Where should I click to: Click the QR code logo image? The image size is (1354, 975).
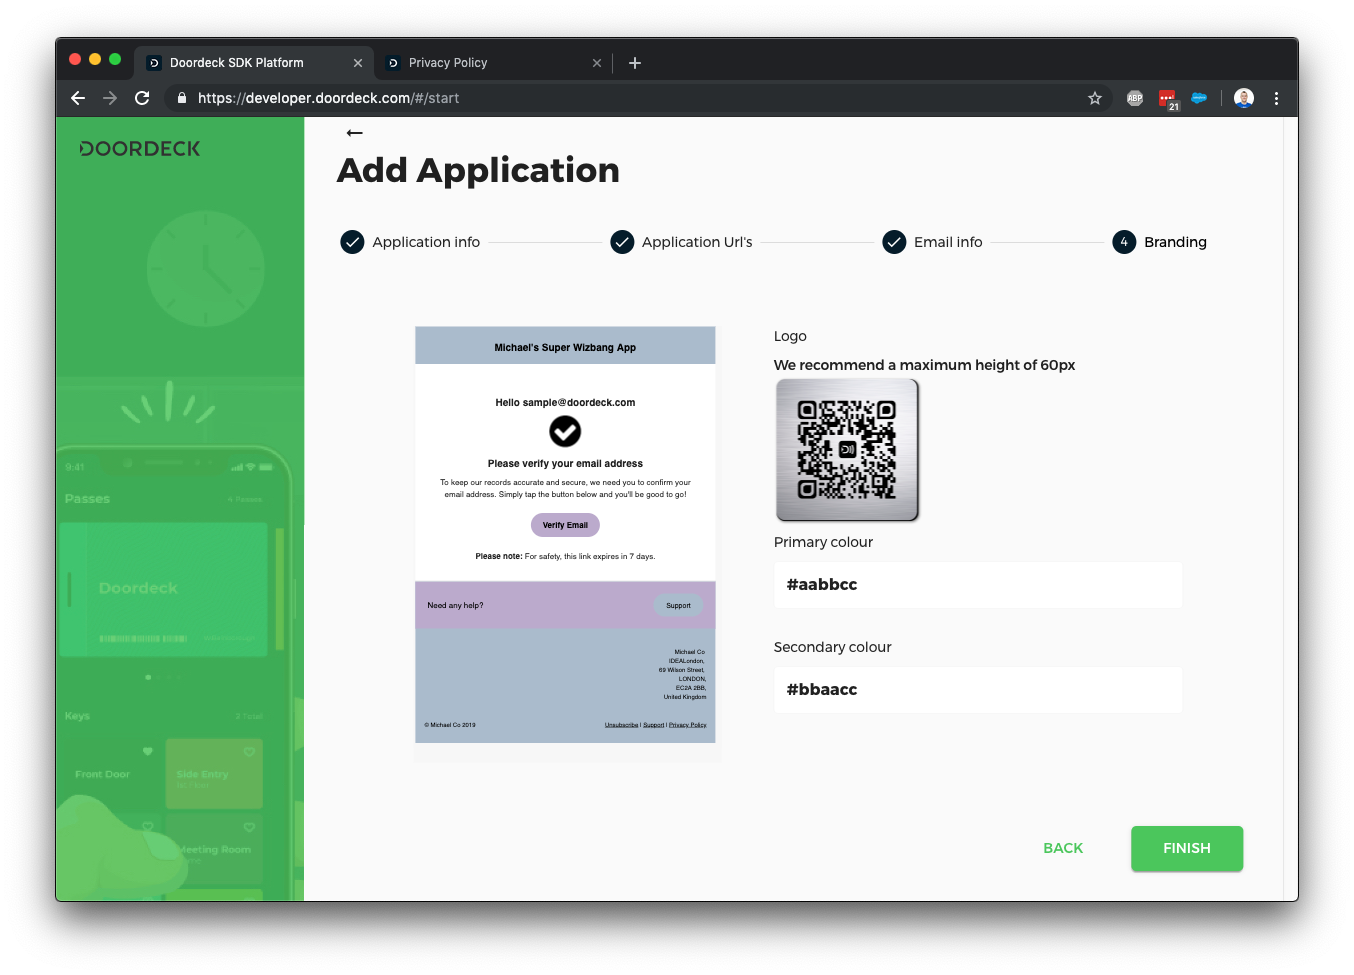click(x=847, y=450)
